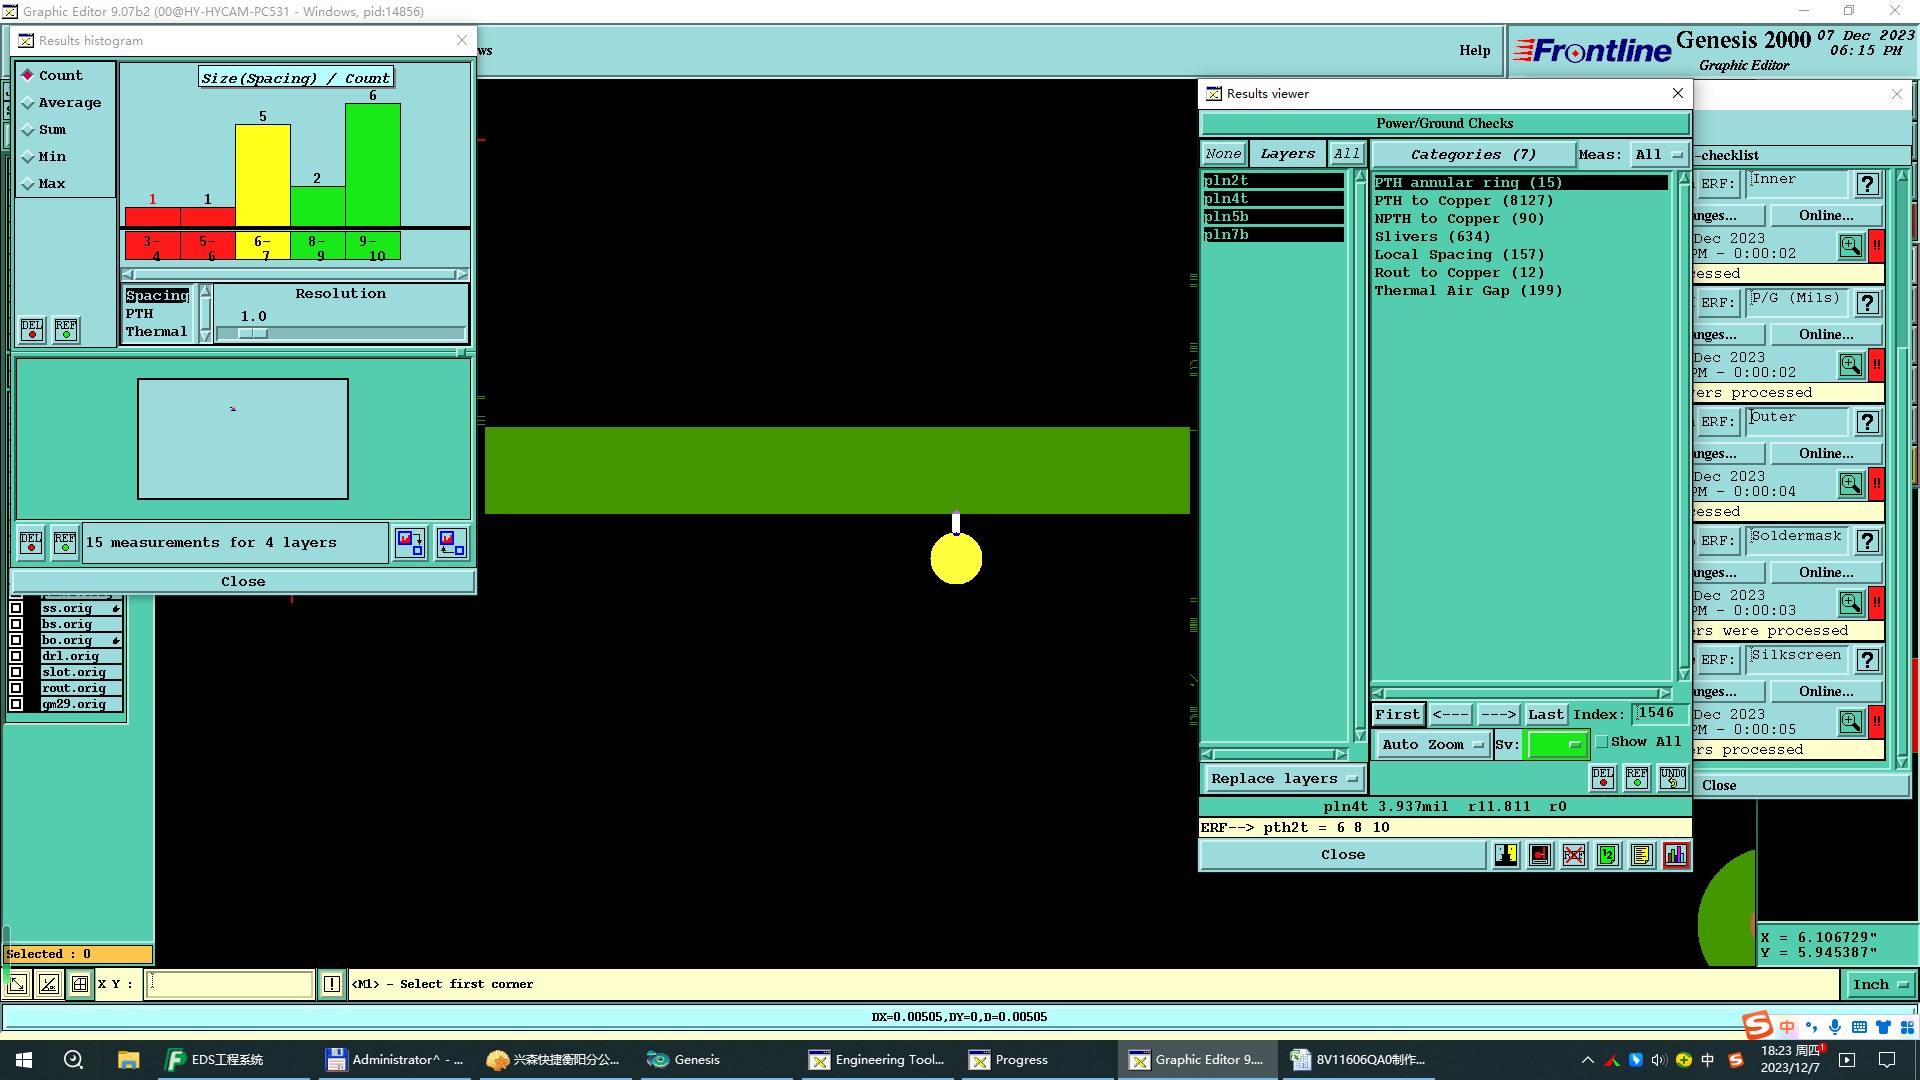Open the Meas All dropdown

[x=1659, y=155]
